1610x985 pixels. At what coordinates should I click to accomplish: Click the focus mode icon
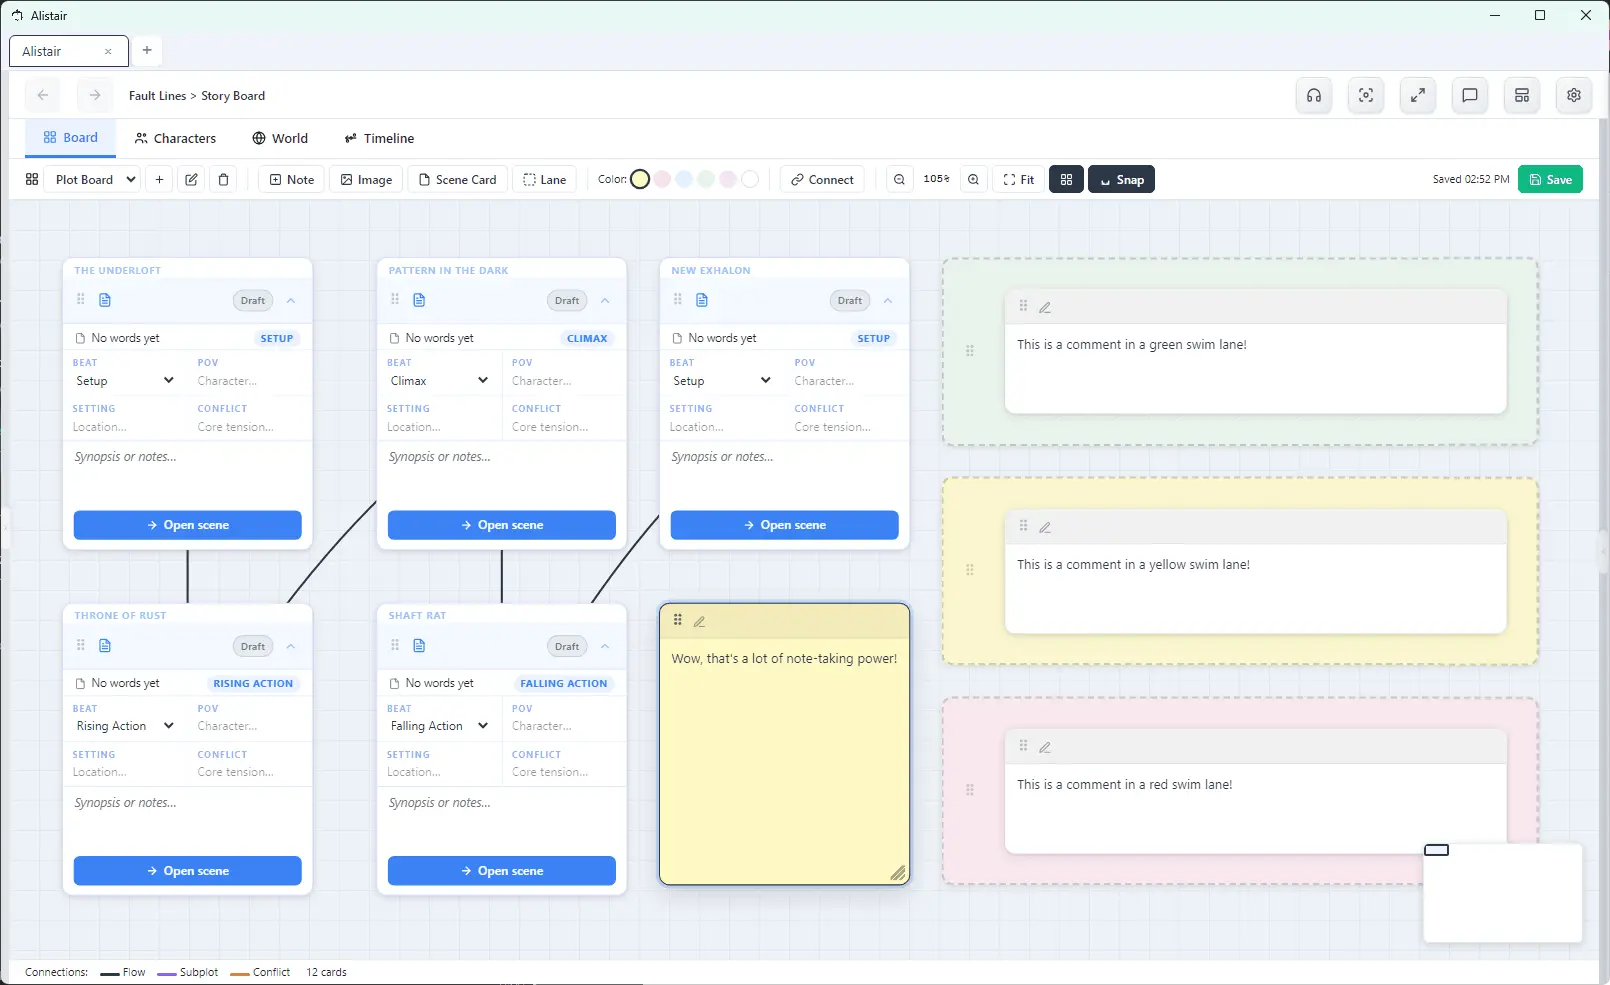click(1366, 96)
